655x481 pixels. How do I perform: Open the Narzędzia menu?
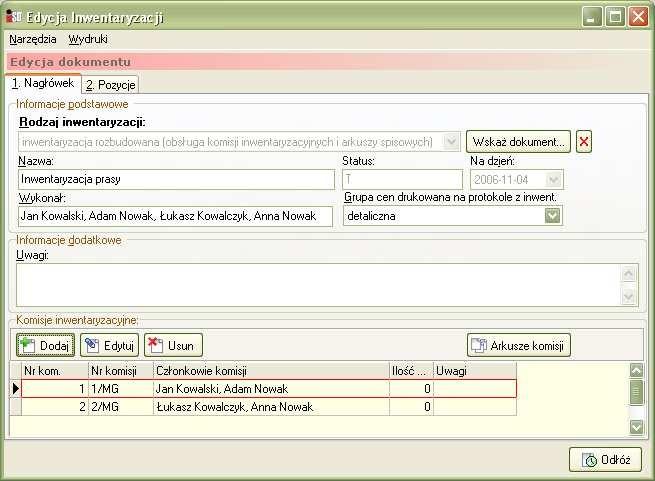pyautogui.click(x=33, y=39)
